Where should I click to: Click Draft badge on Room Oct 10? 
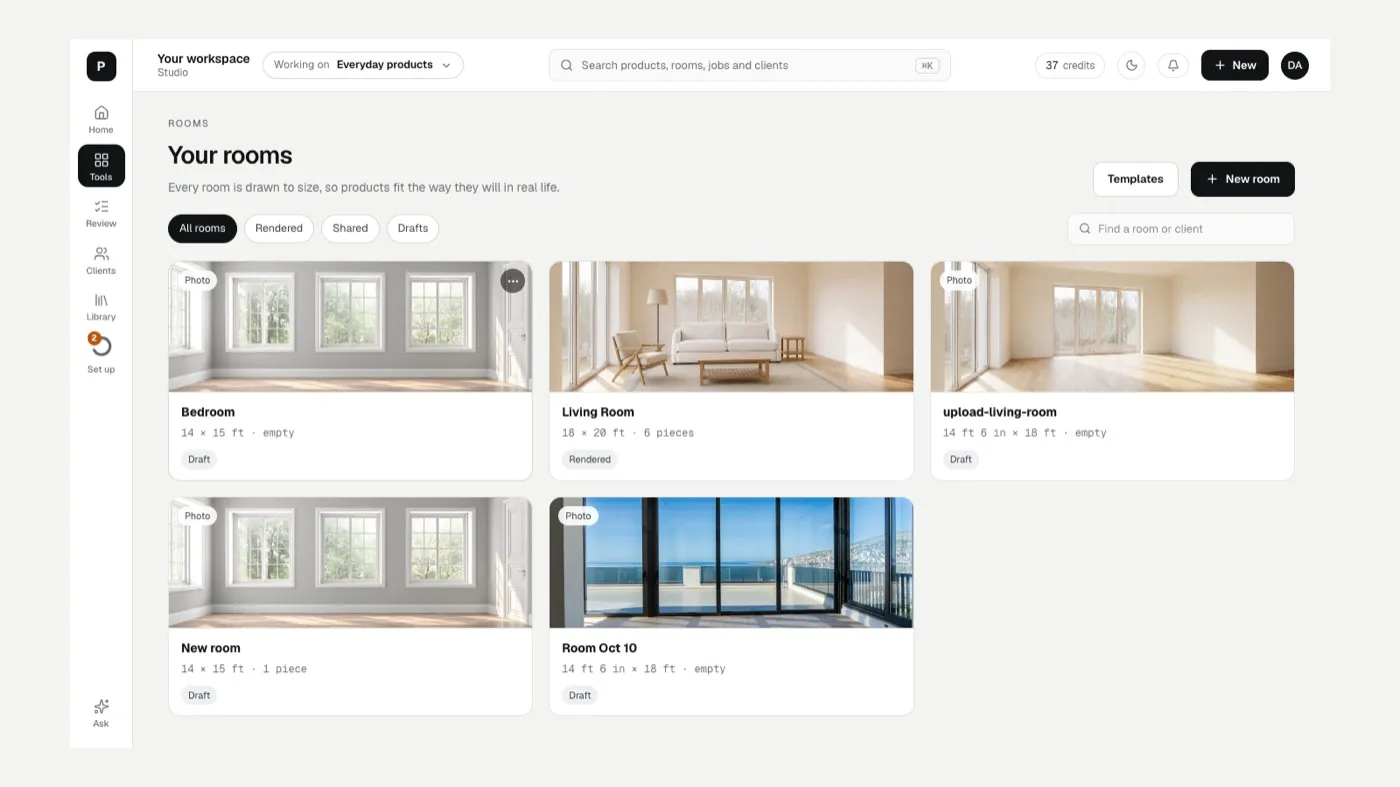coord(580,695)
